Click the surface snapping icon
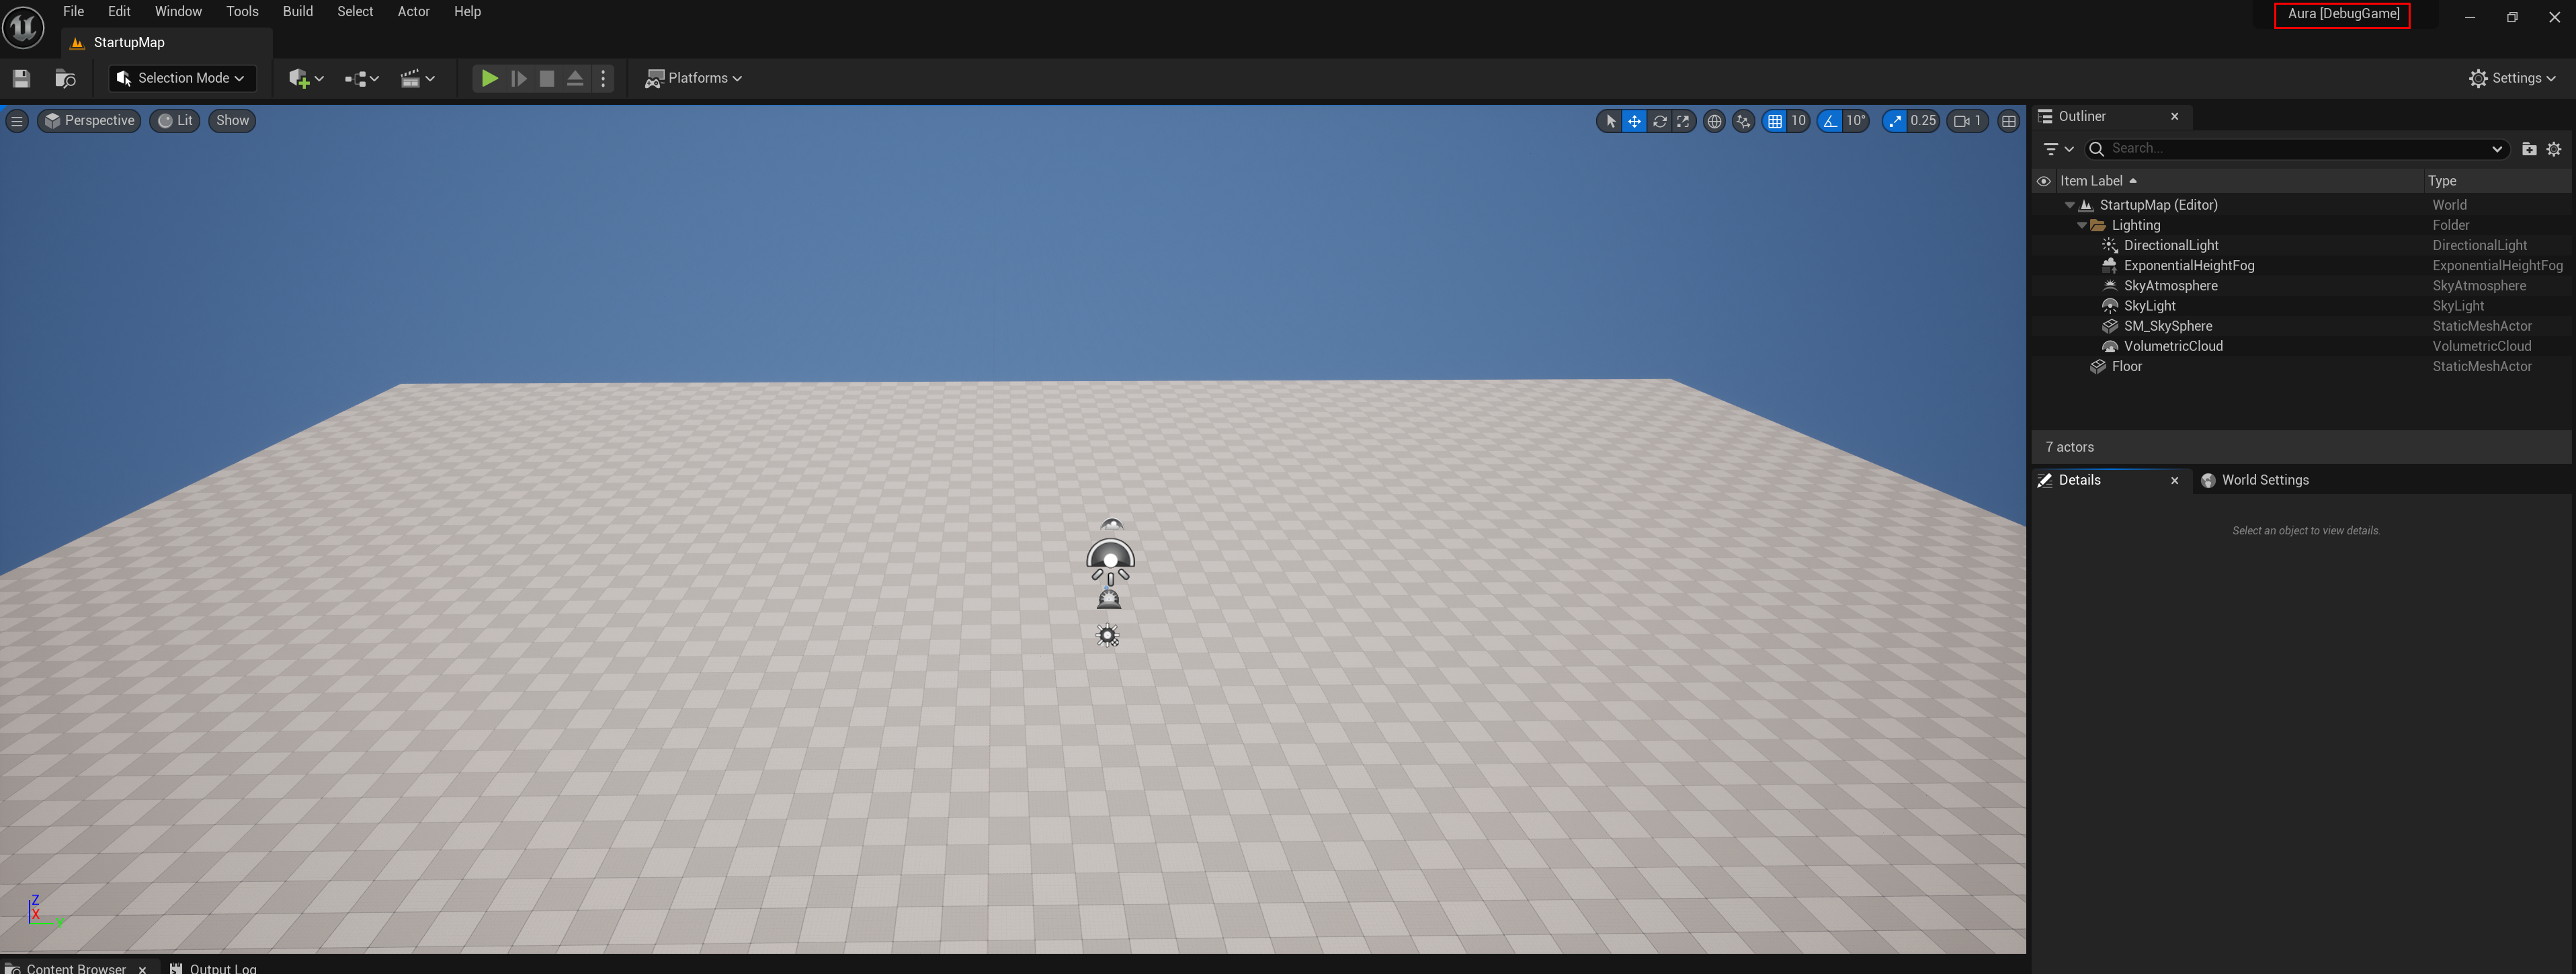 pos(1744,121)
